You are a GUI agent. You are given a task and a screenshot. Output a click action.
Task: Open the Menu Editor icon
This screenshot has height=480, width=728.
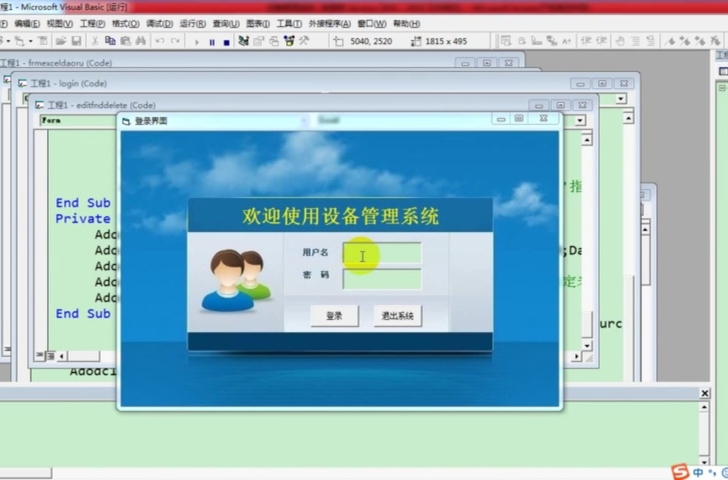(x=43, y=41)
